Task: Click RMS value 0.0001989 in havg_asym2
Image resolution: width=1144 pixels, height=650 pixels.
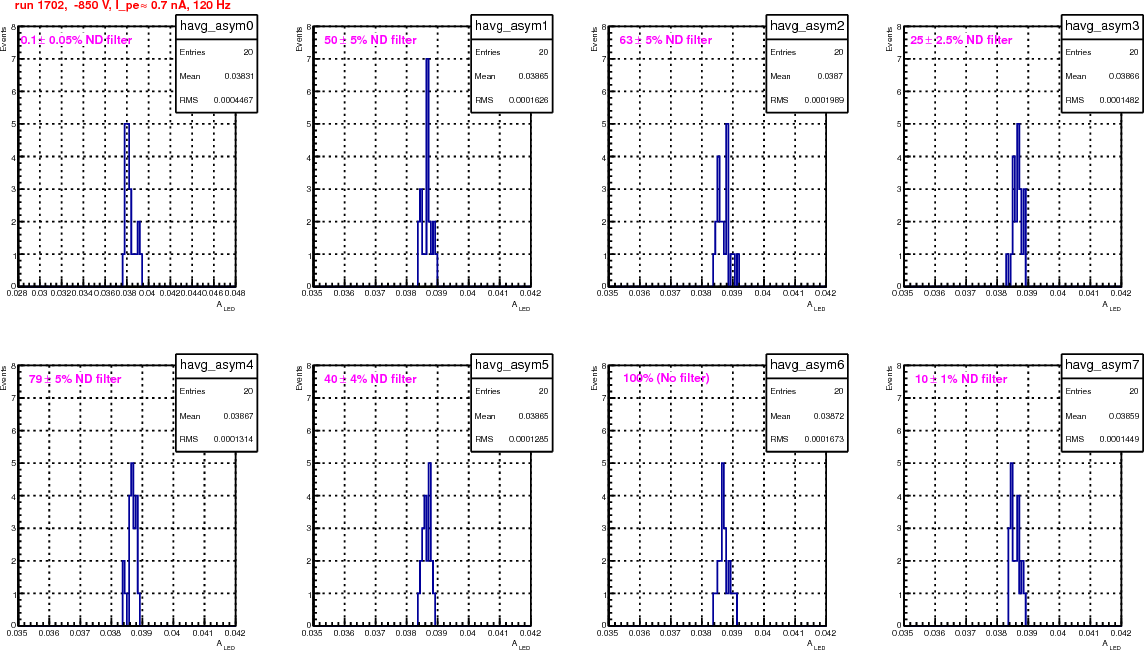Action: tap(824, 100)
